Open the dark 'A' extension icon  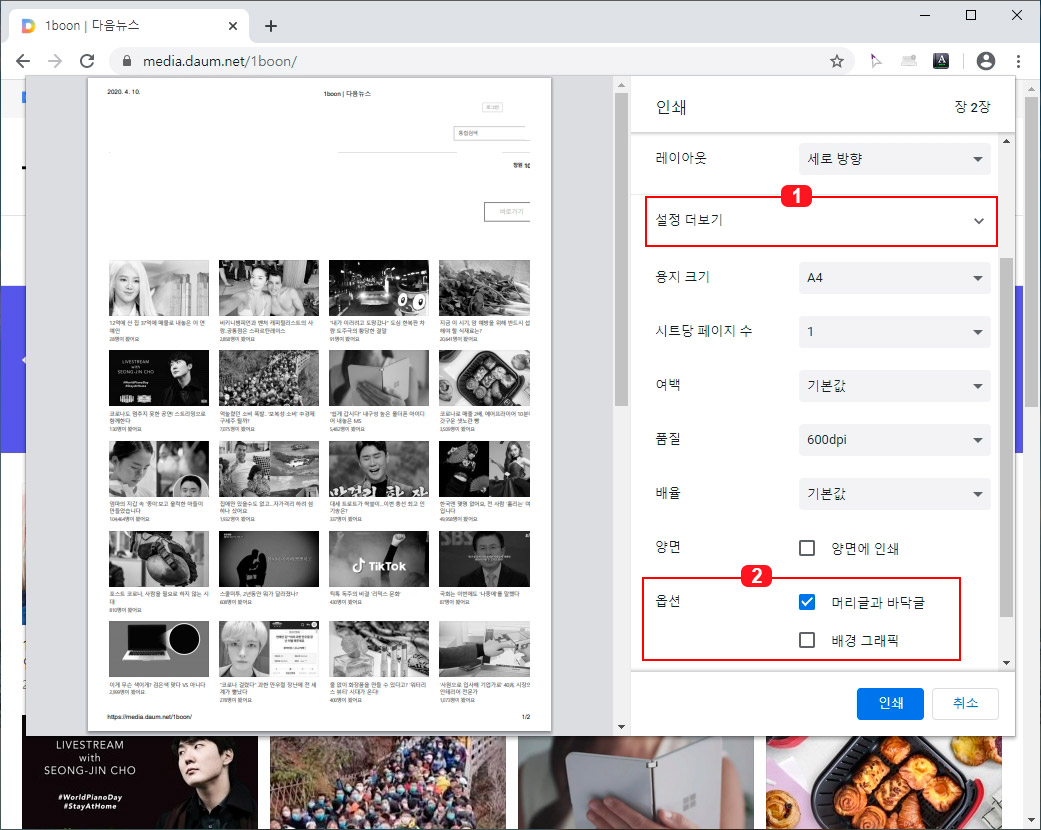coord(940,60)
